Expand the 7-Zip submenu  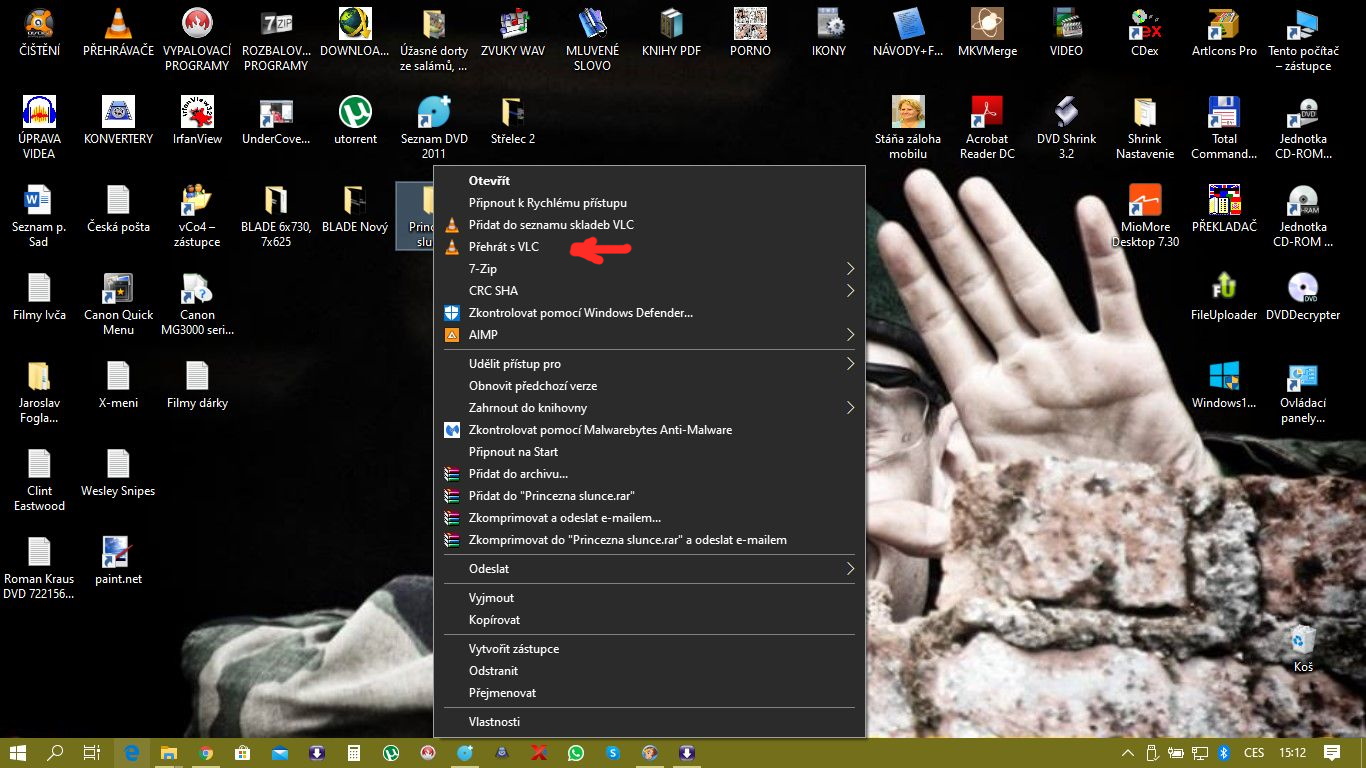click(649, 269)
